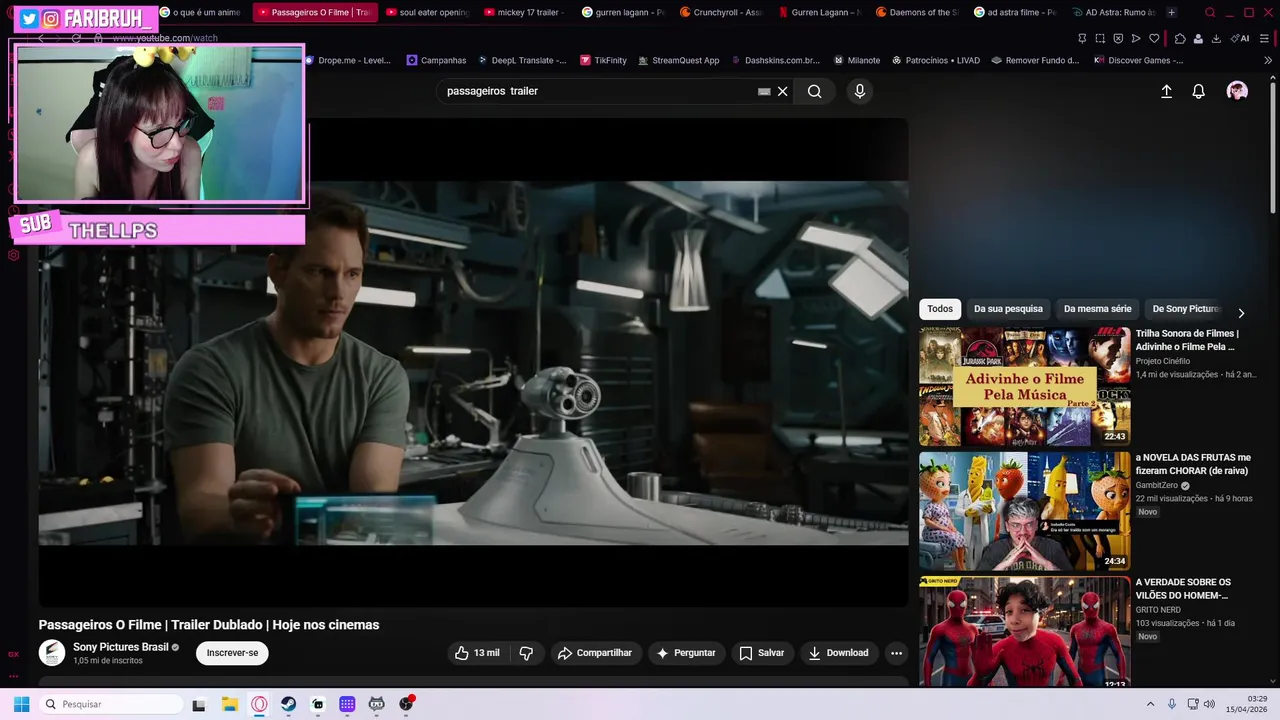The height and width of the screenshot is (720, 1280).
Task: Click the Pesquisar taskbar search box
Action: pyautogui.click(x=111, y=704)
